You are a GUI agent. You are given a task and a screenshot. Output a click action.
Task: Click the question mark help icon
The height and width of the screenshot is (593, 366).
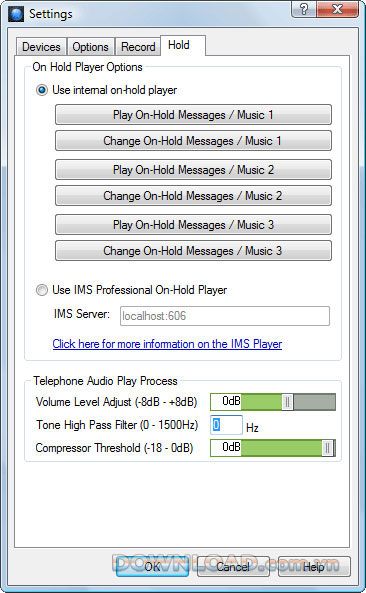point(304,9)
